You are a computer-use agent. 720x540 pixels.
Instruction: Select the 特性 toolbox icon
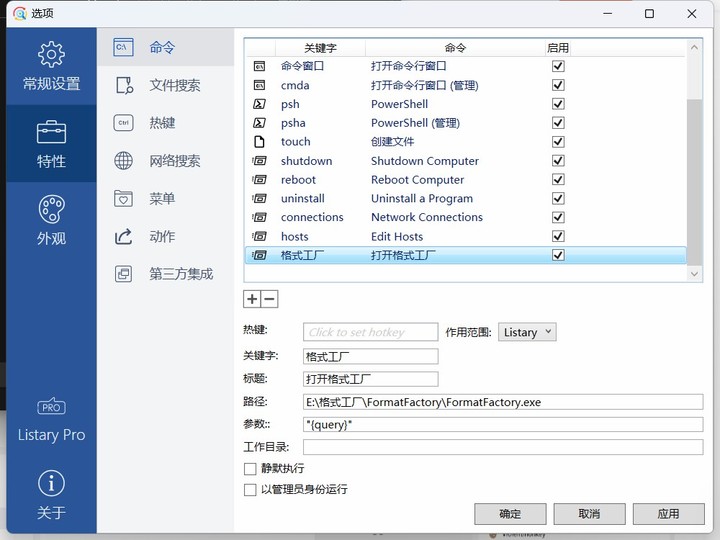point(51,132)
